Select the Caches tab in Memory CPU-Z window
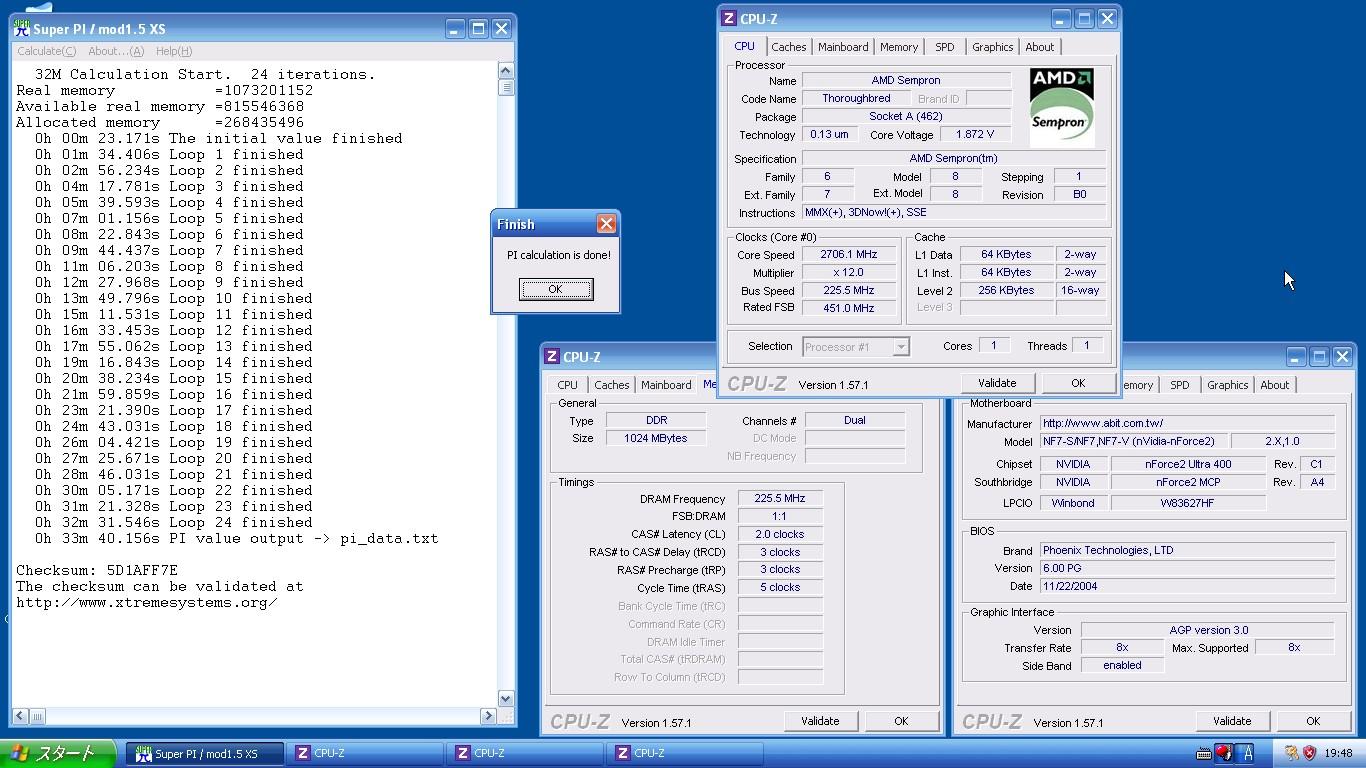 612,385
